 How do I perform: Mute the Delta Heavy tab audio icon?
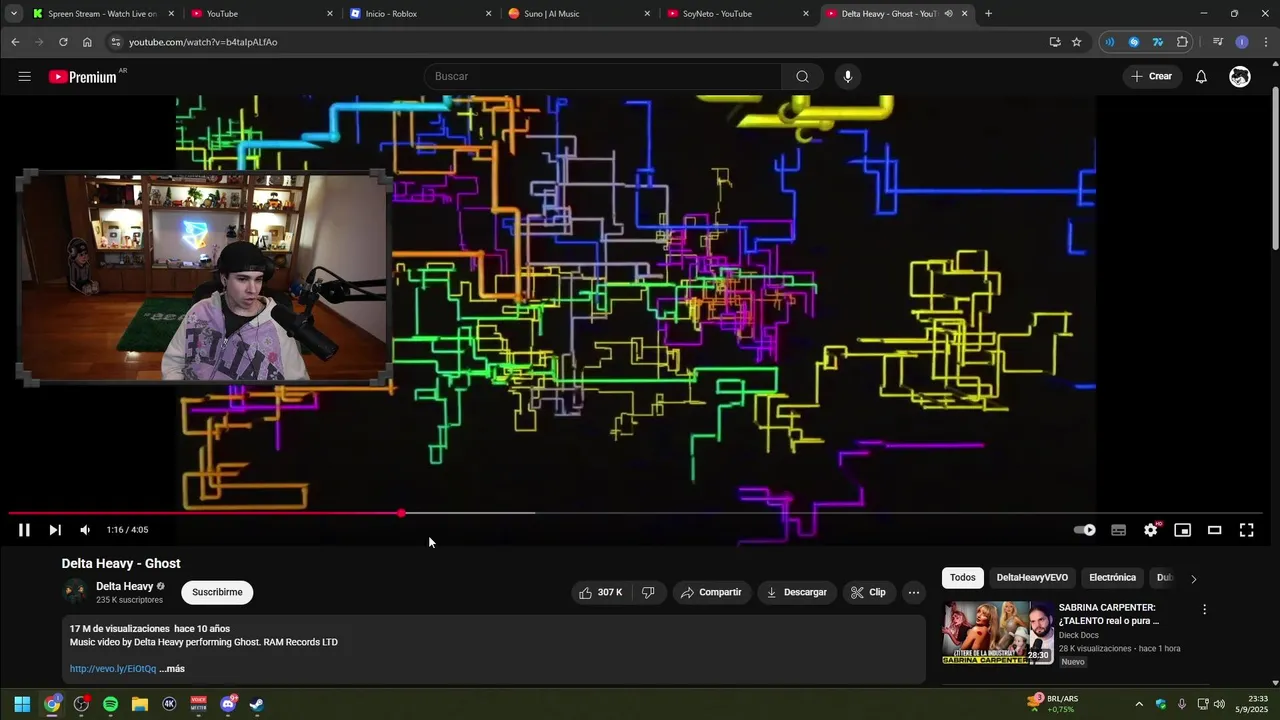(x=948, y=14)
